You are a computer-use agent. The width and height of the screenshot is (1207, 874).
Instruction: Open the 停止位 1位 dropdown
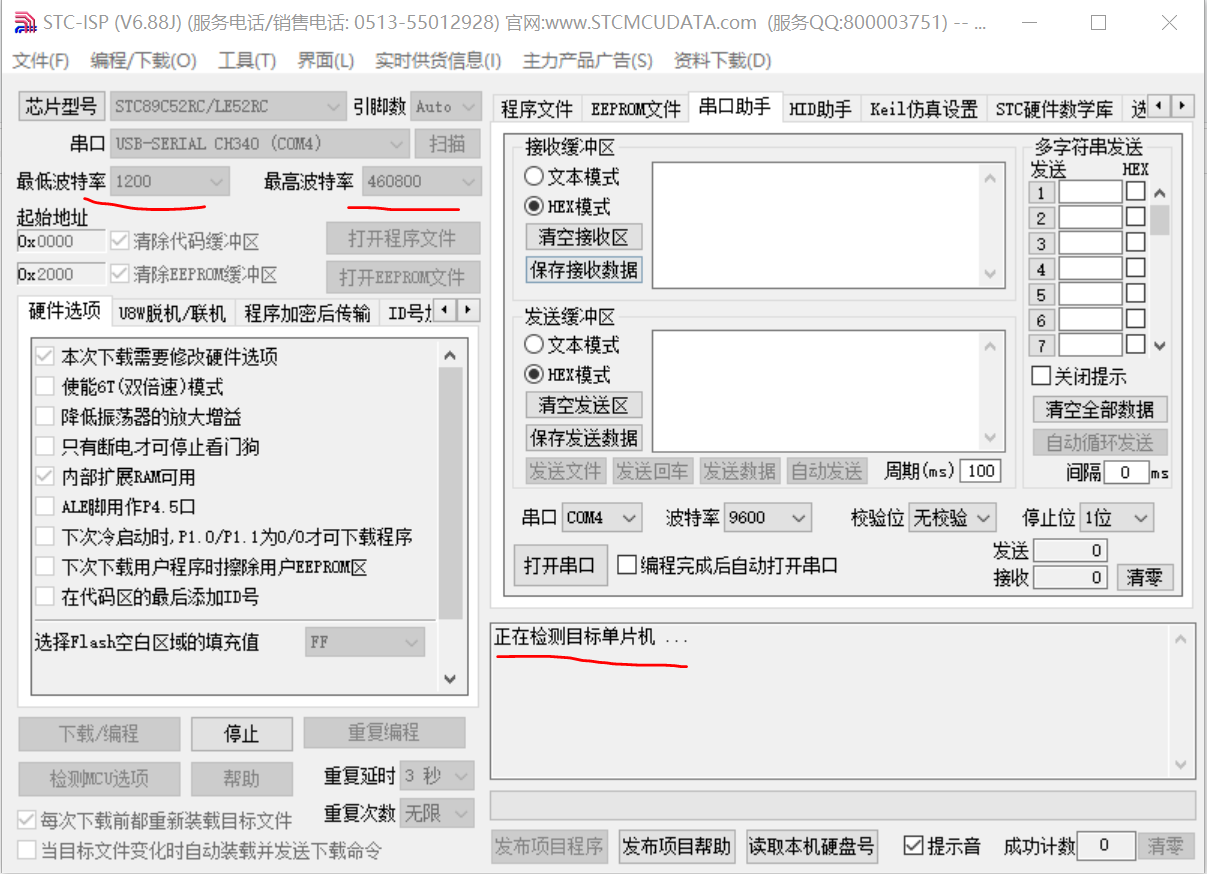click(1116, 518)
